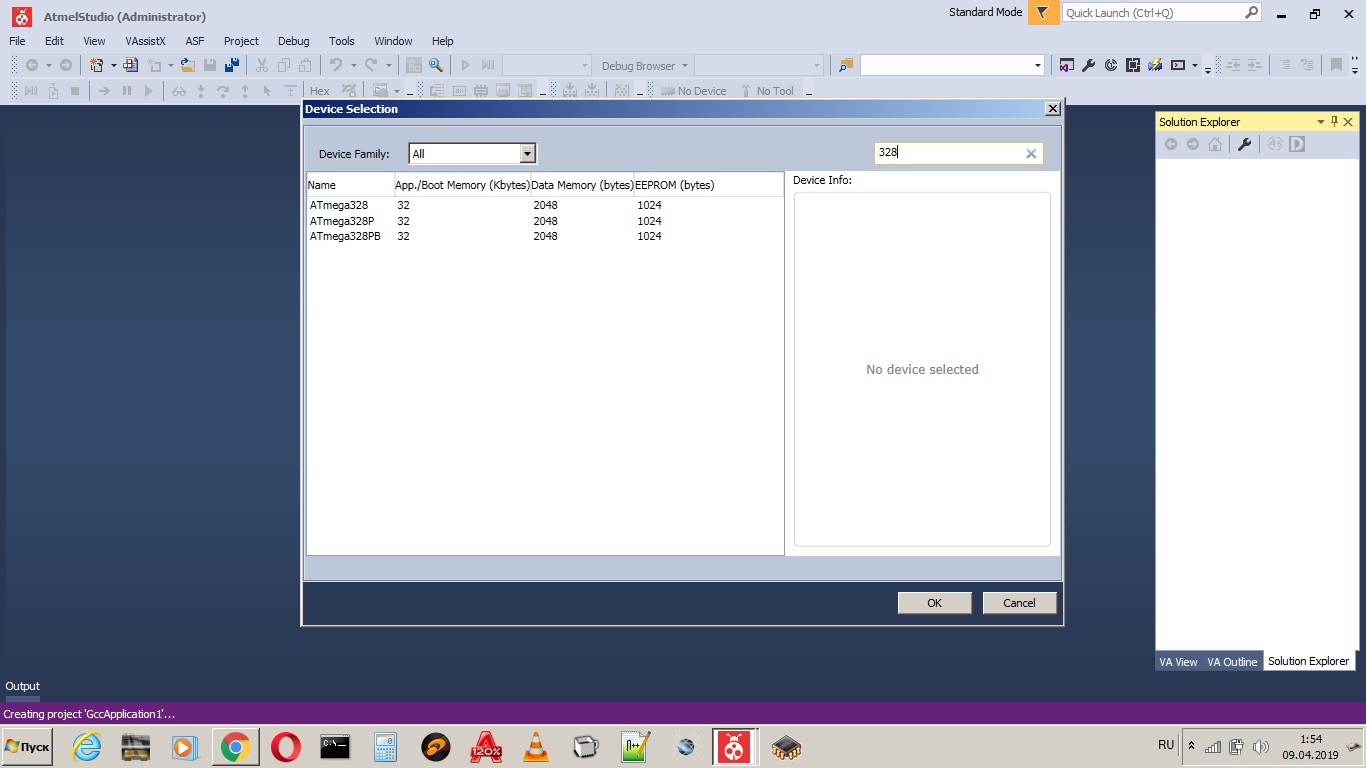1366x768 pixels.
Task: Click the Open File folder icon
Action: (x=187, y=65)
